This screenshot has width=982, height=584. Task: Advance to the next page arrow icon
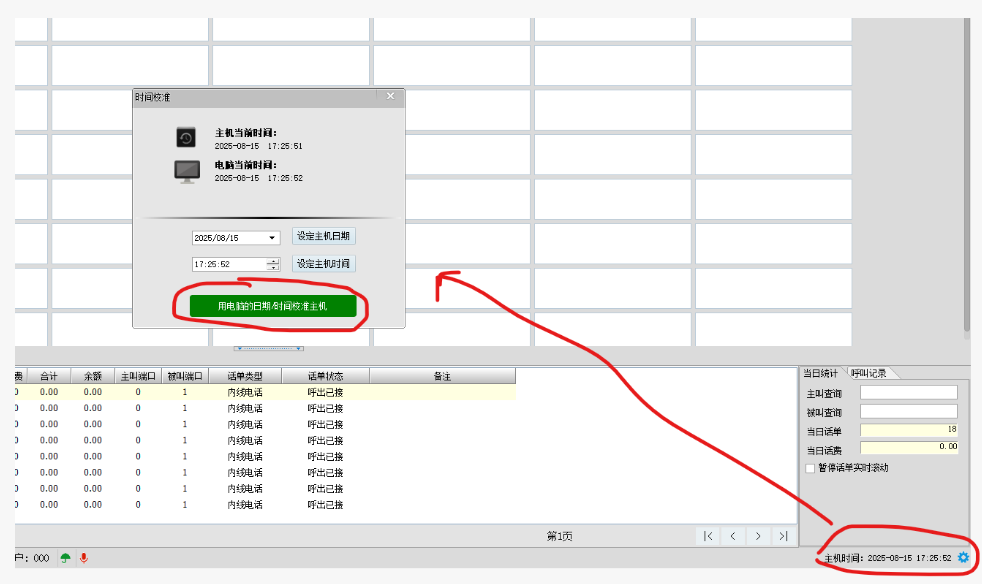point(759,536)
